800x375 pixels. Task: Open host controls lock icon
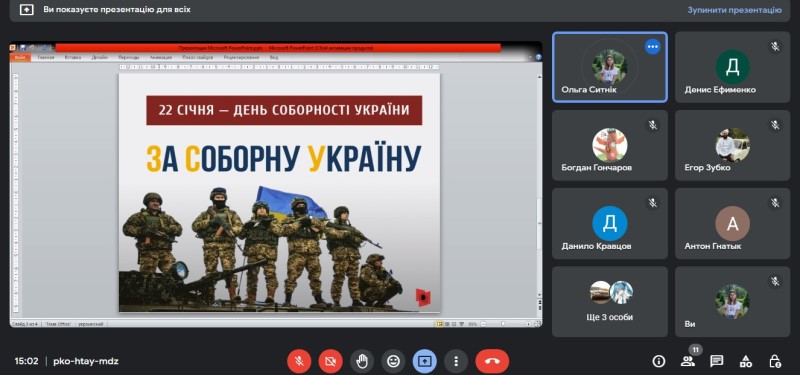tap(774, 361)
